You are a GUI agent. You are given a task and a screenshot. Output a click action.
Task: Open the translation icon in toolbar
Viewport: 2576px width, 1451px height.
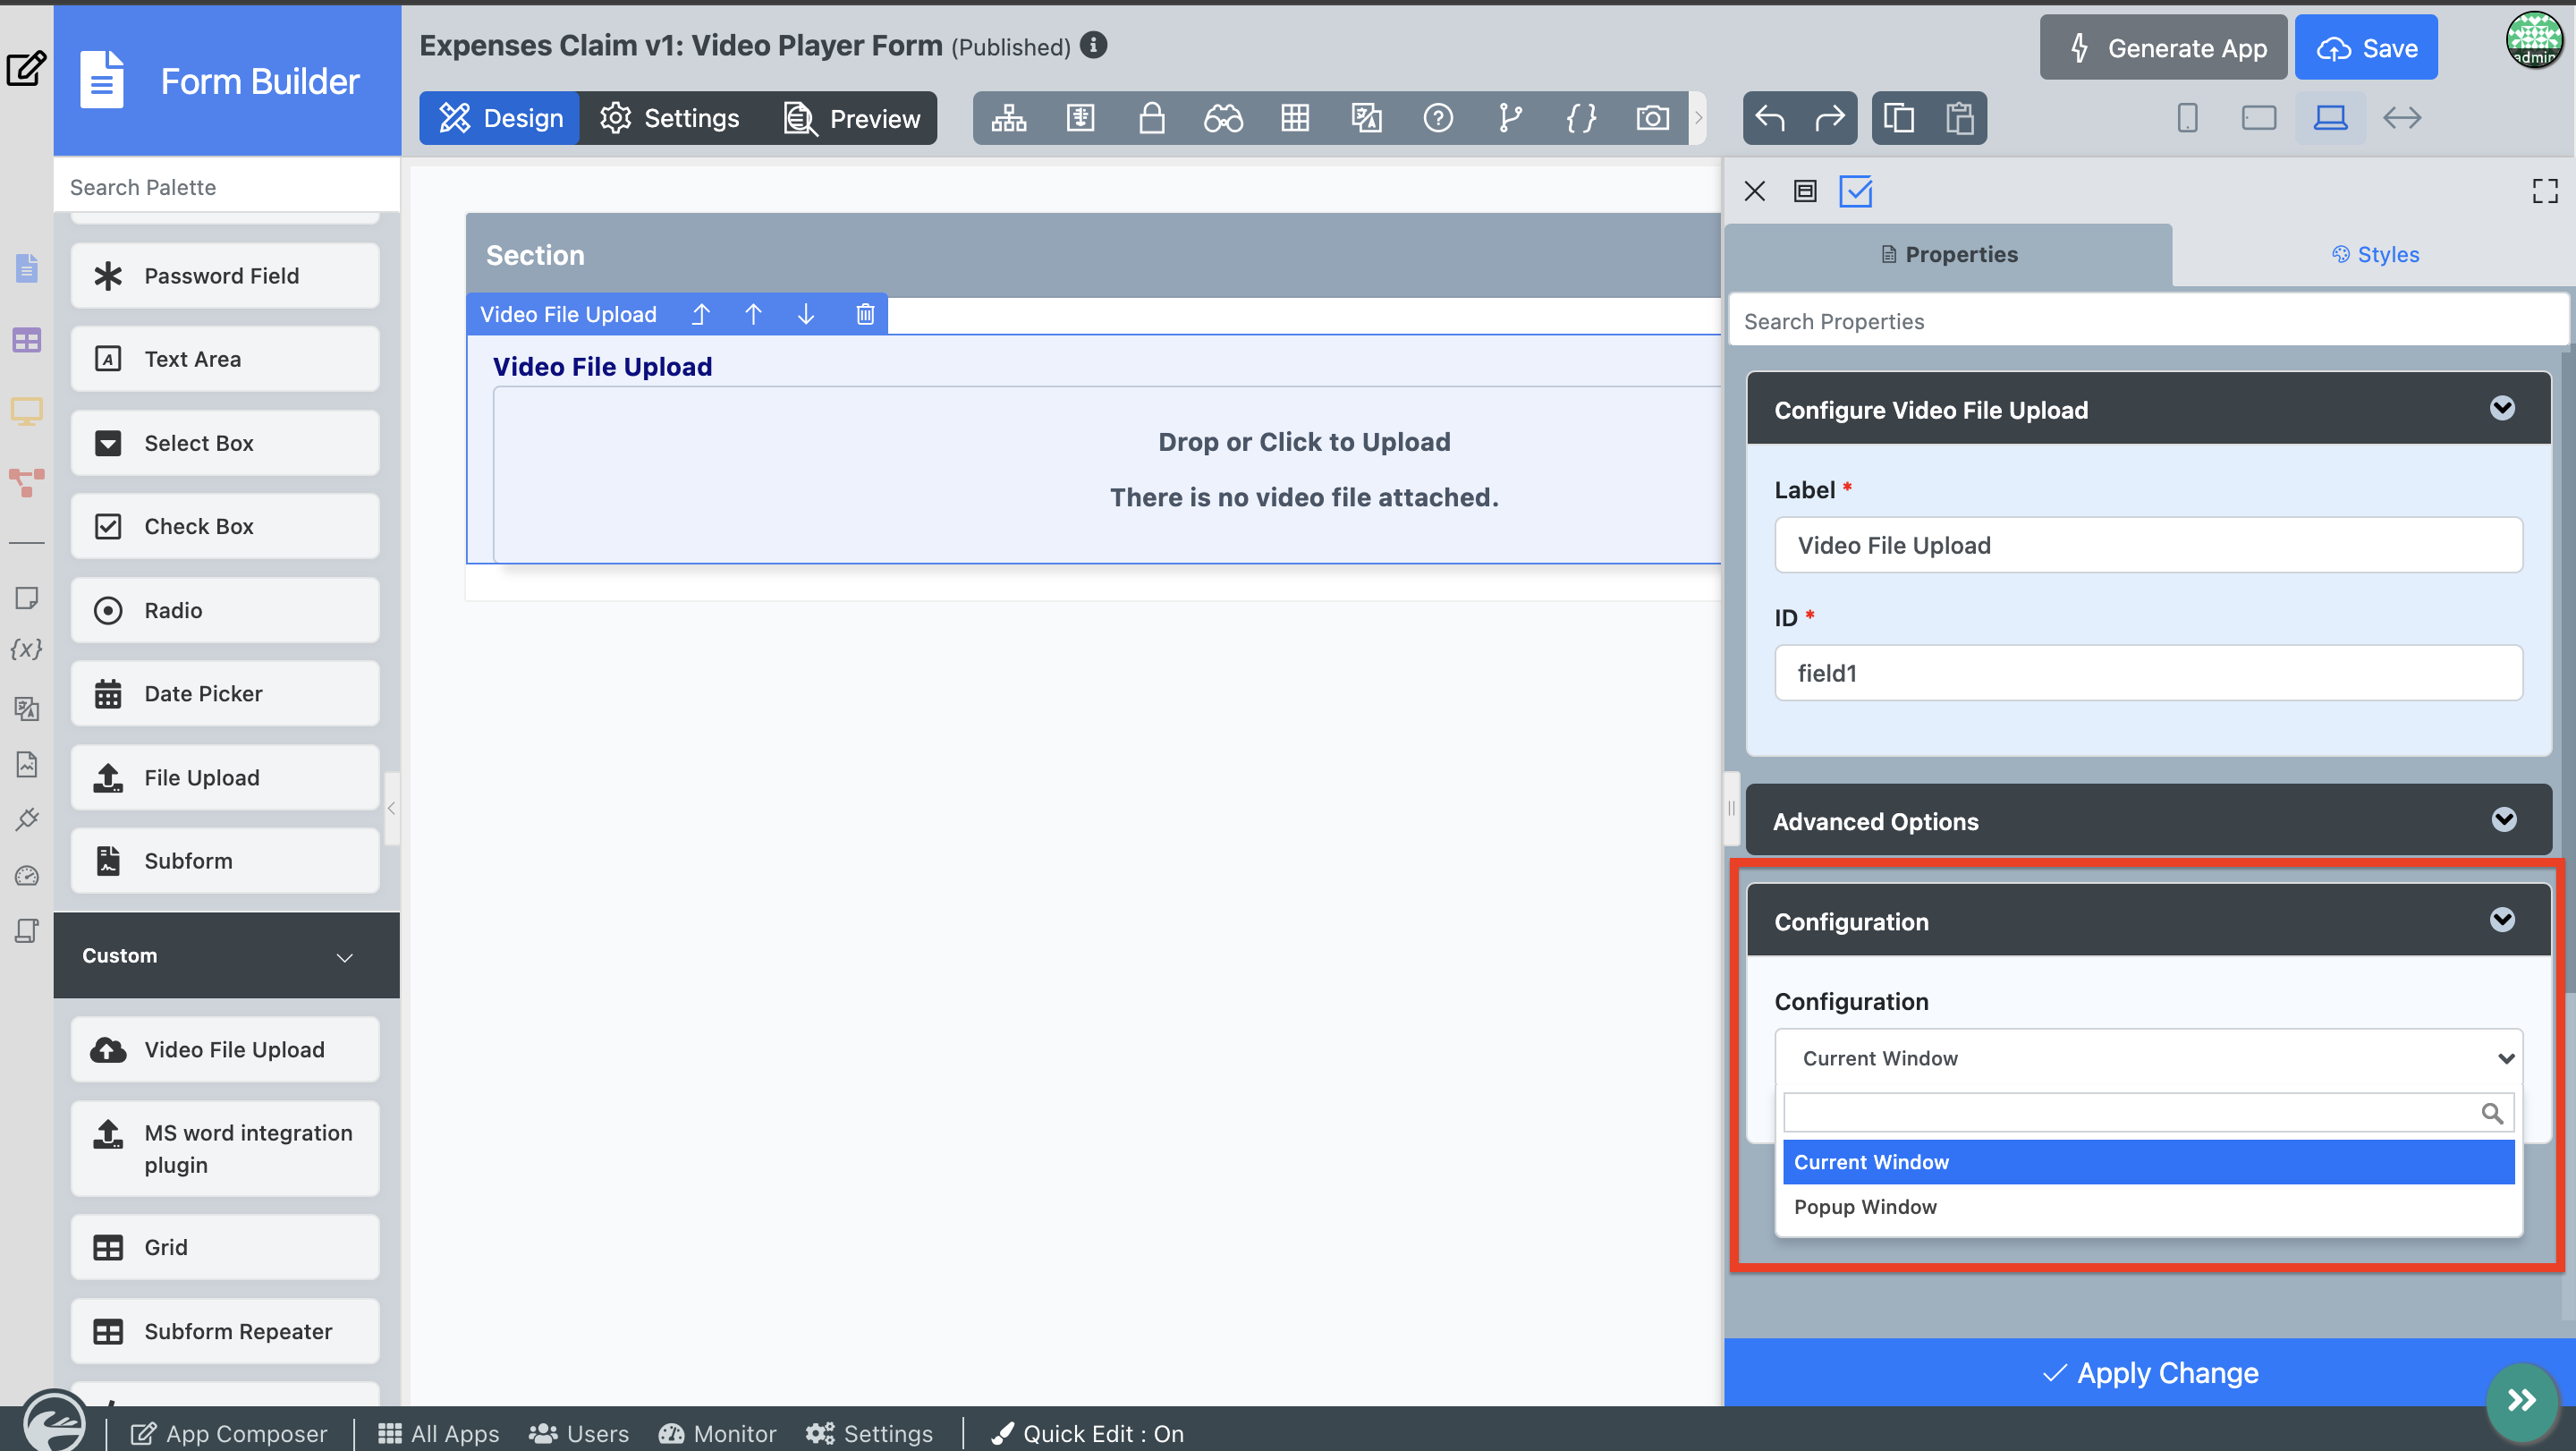tap(1366, 118)
